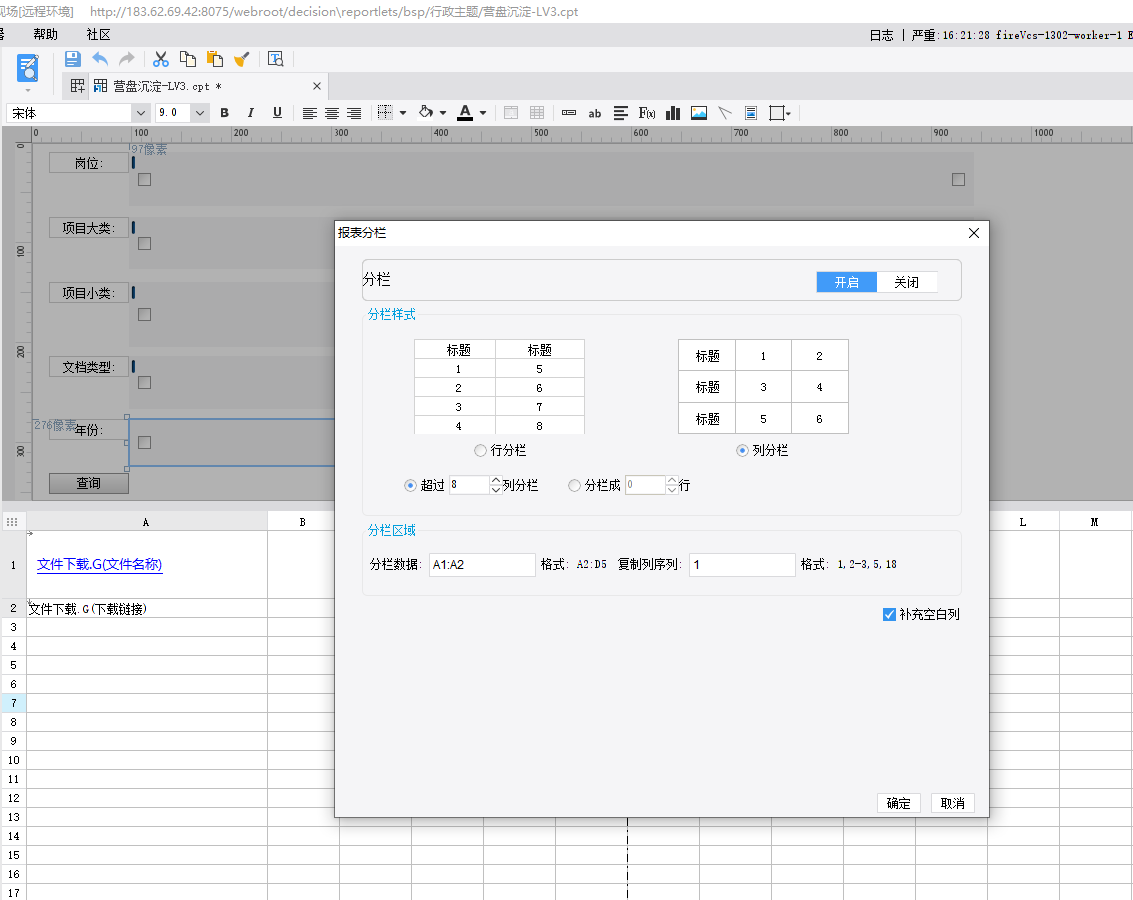Tick the checkbox beside 项目大类
Viewport: 1133px width, 900px height.
tap(145, 244)
